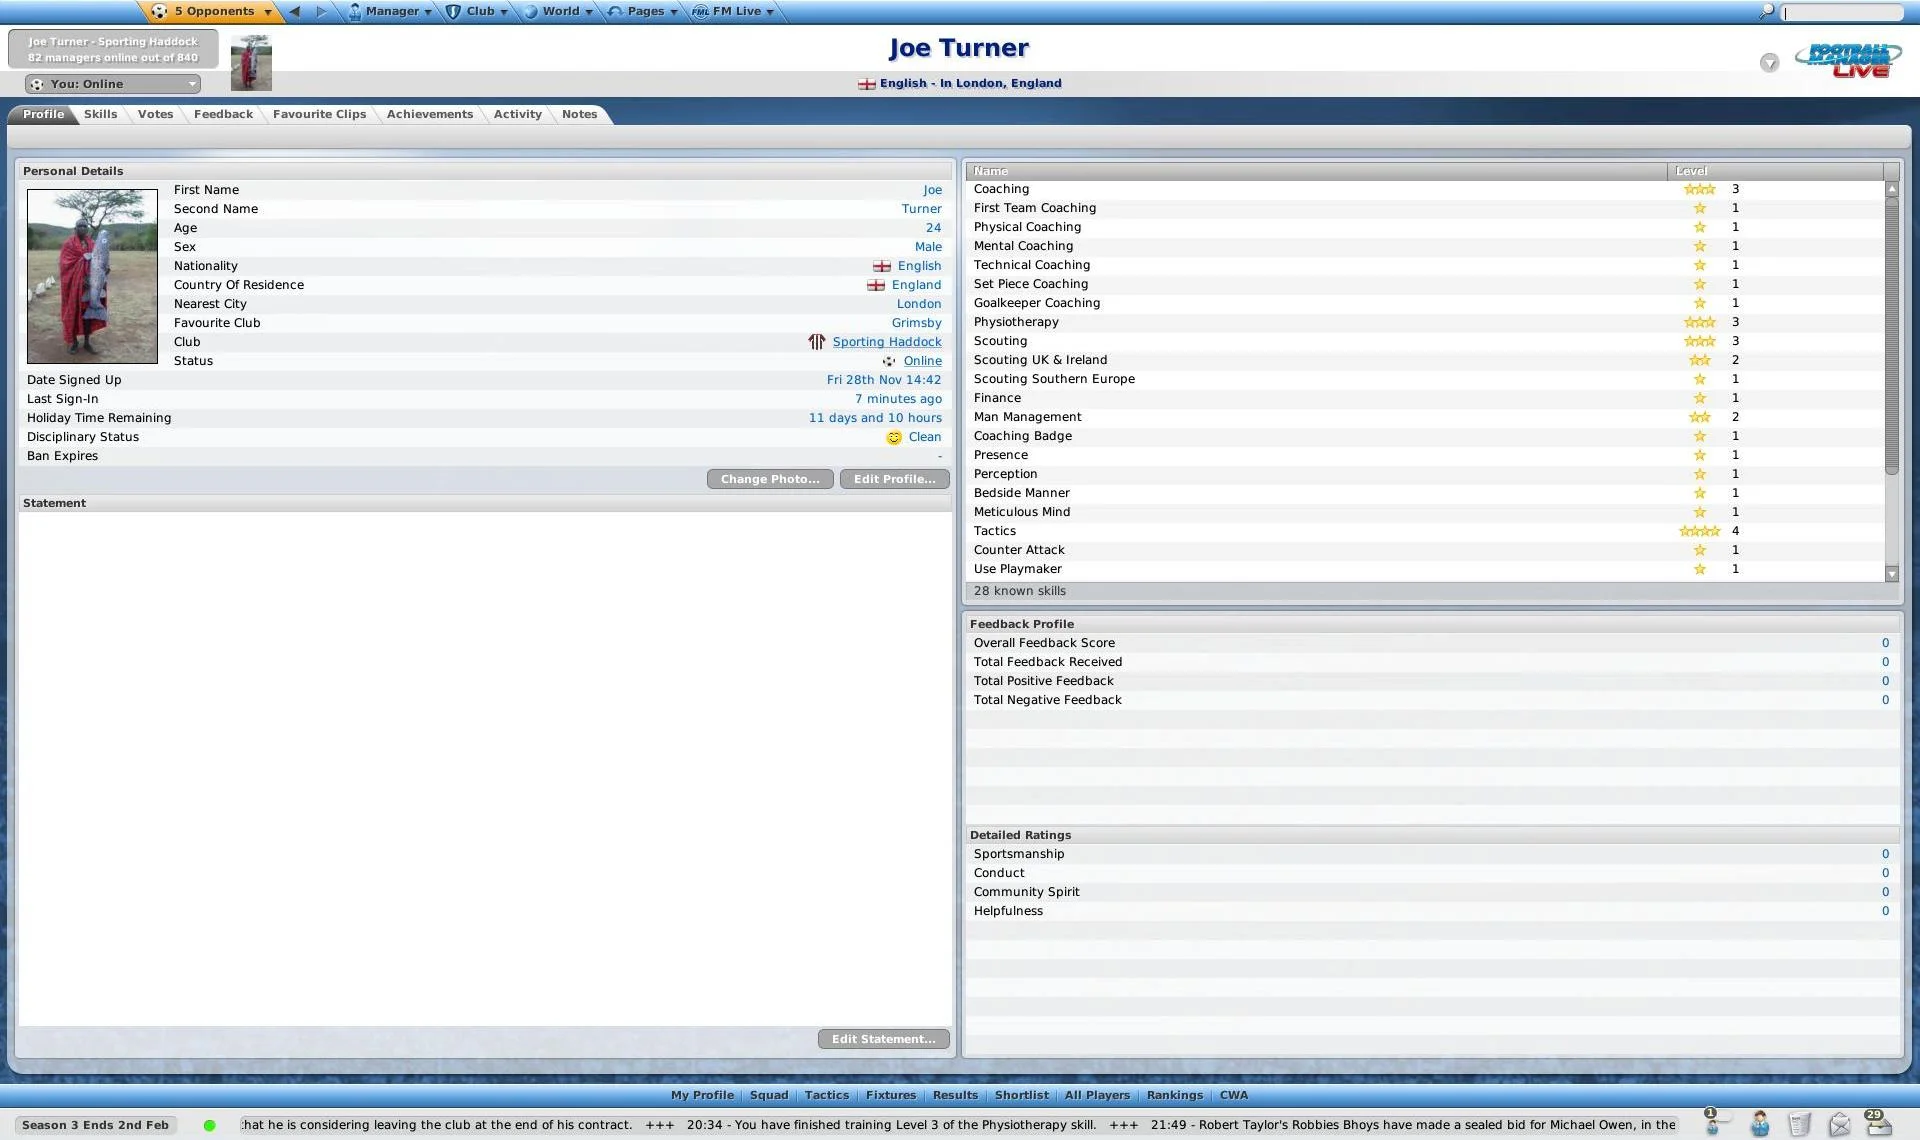Click the magnifying glass search icon
The height and width of the screenshot is (1140, 1920).
(1765, 11)
